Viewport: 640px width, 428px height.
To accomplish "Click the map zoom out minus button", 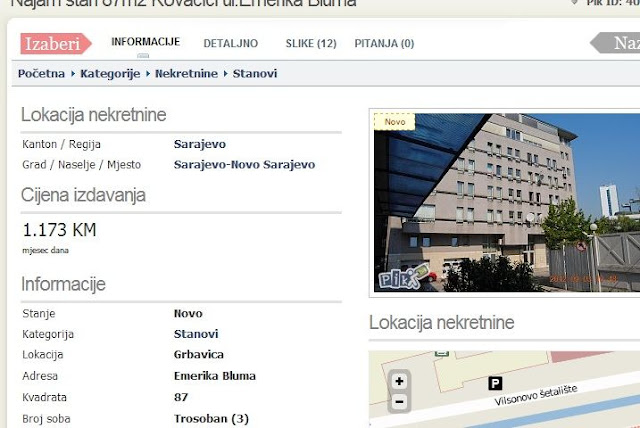I will tap(399, 402).
